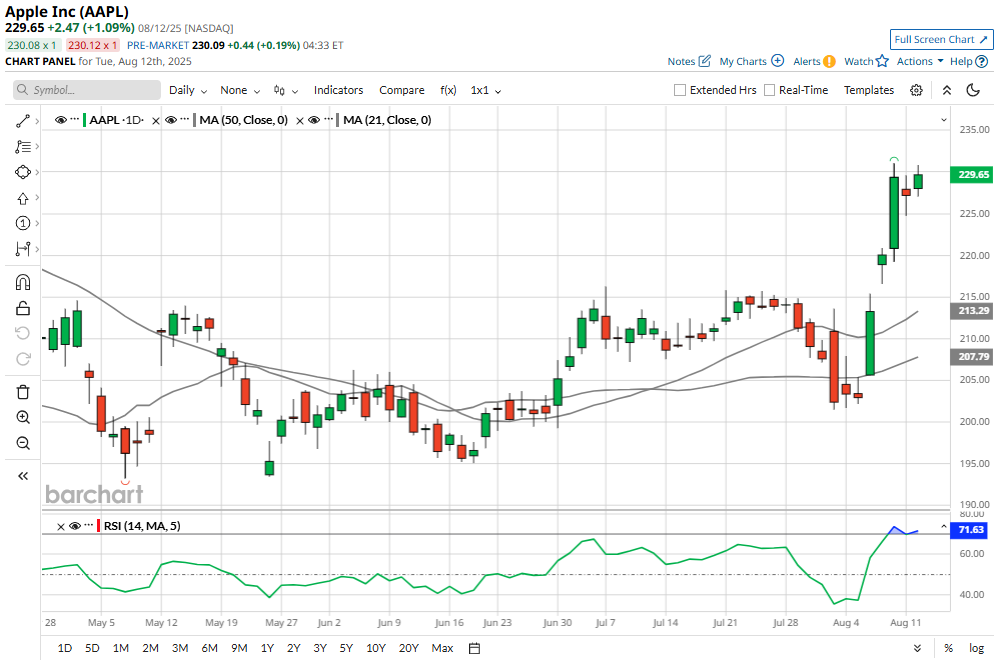Click the AAPL series green color bar
Viewport: 1006px width, 664px height.
click(x=85, y=120)
